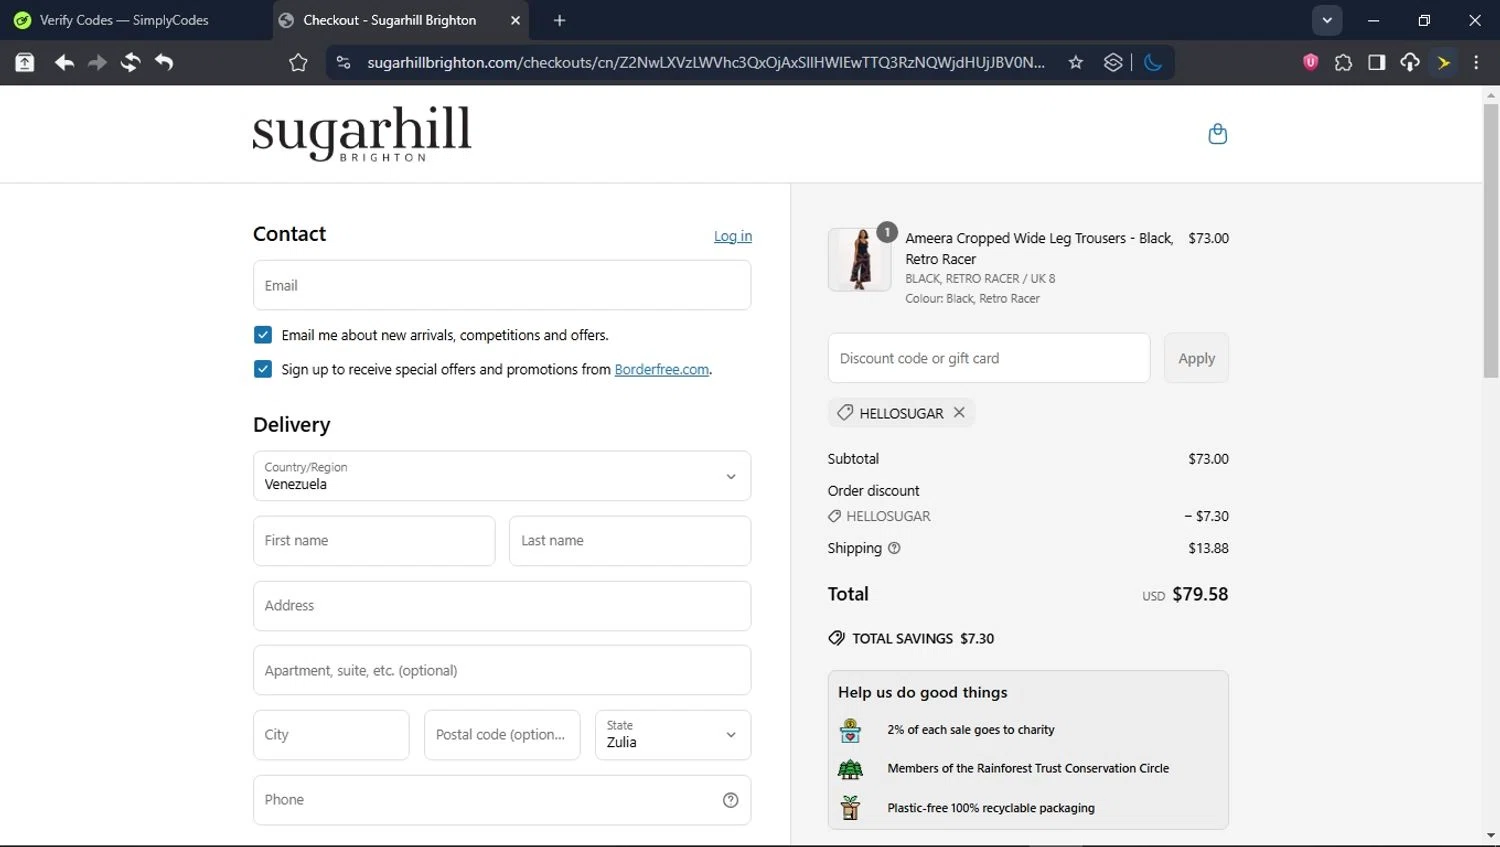1500x847 pixels.
Task: Reload the checkout page
Action: 130,62
